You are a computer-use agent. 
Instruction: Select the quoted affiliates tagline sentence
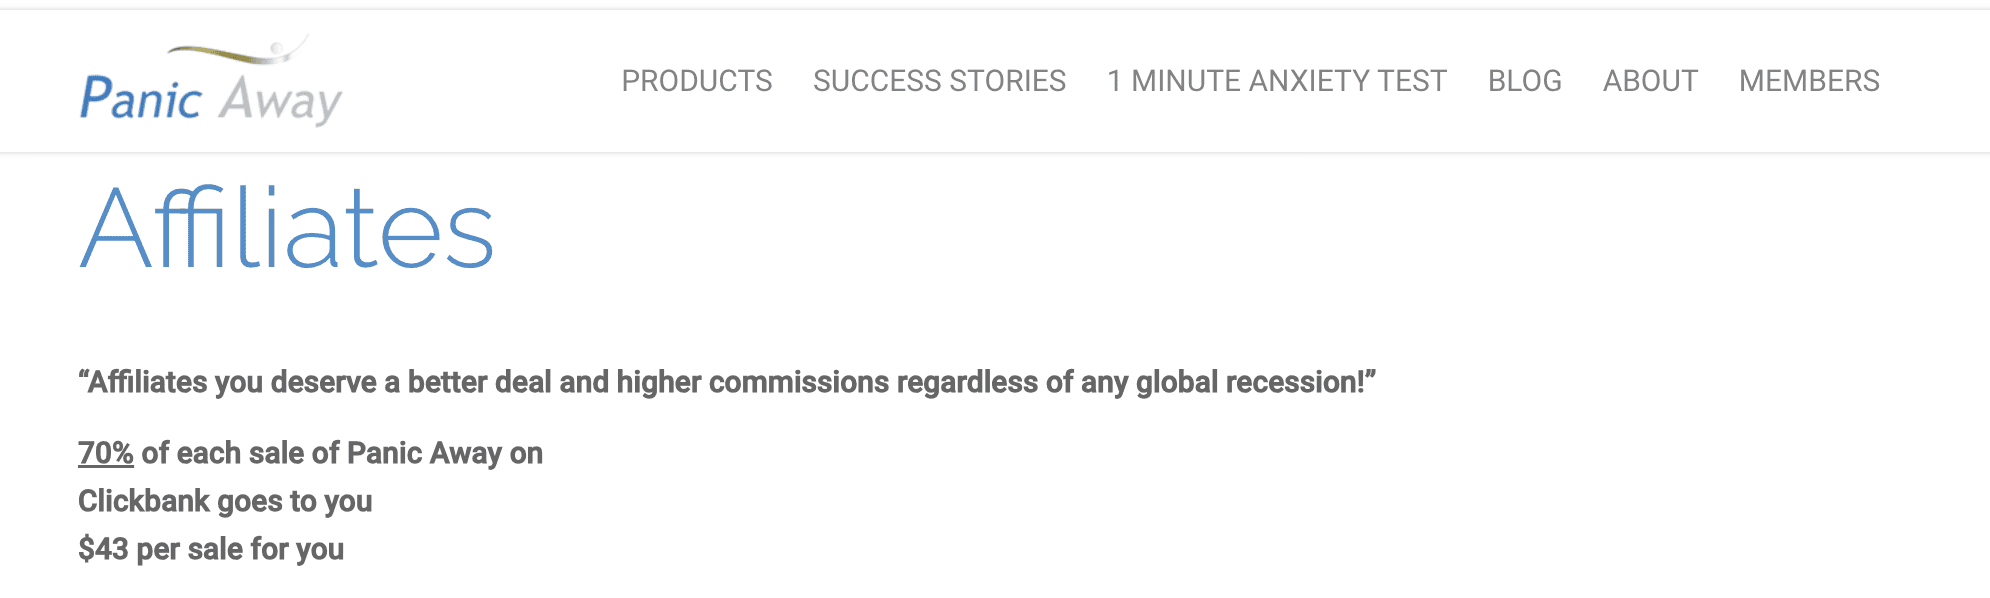727,382
